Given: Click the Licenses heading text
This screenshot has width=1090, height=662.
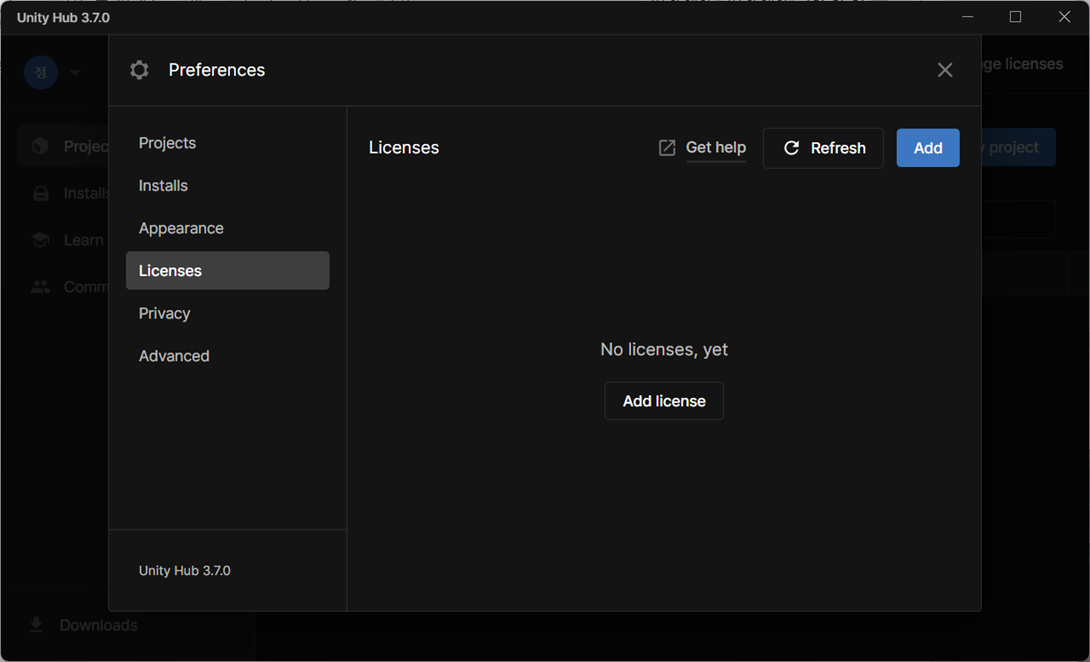Looking at the screenshot, I should point(404,148).
